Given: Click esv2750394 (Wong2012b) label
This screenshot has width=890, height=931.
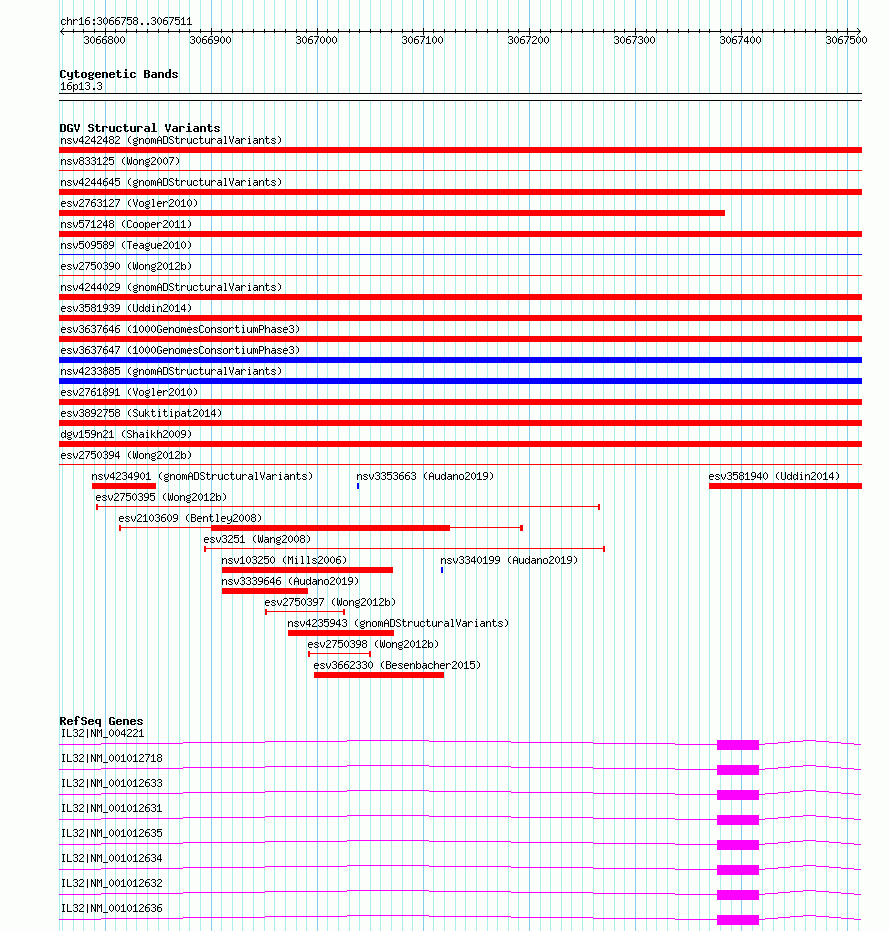Looking at the screenshot, I should (126, 455).
